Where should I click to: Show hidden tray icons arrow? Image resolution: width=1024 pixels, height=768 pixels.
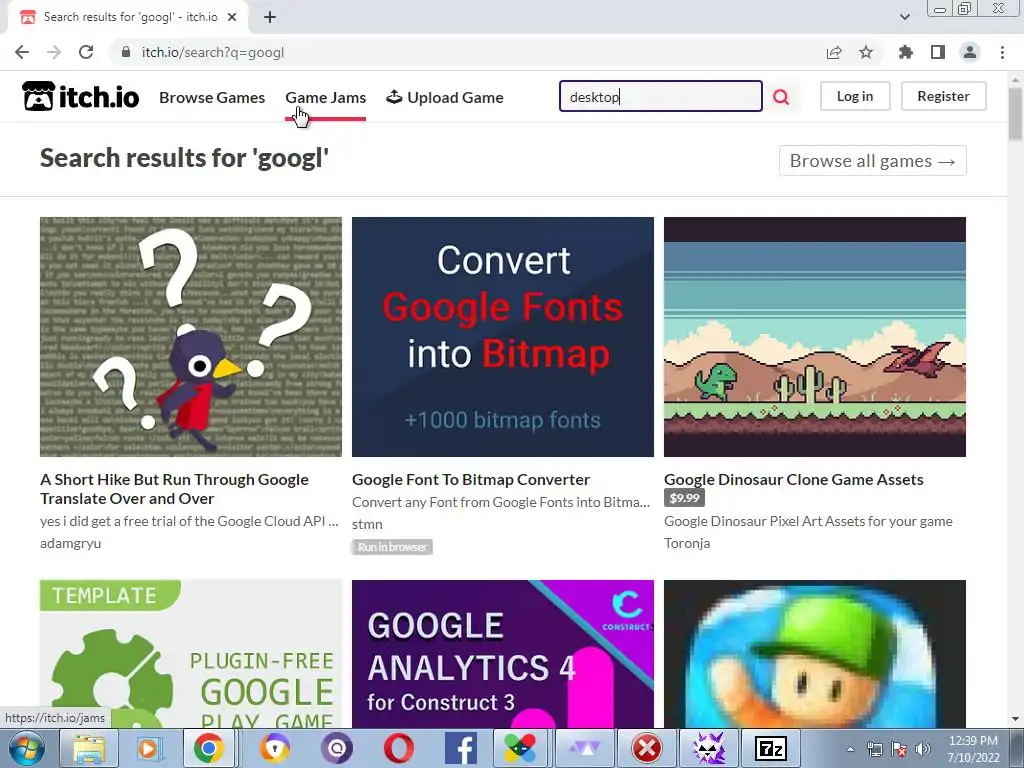pos(850,749)
